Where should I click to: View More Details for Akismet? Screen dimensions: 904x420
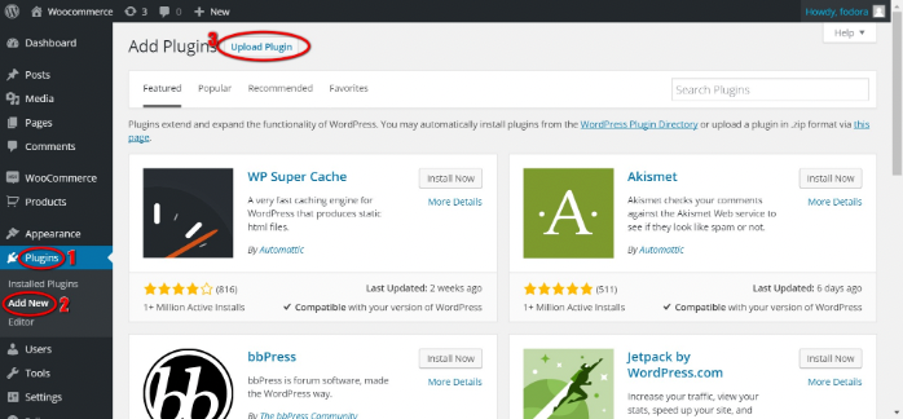835,202
